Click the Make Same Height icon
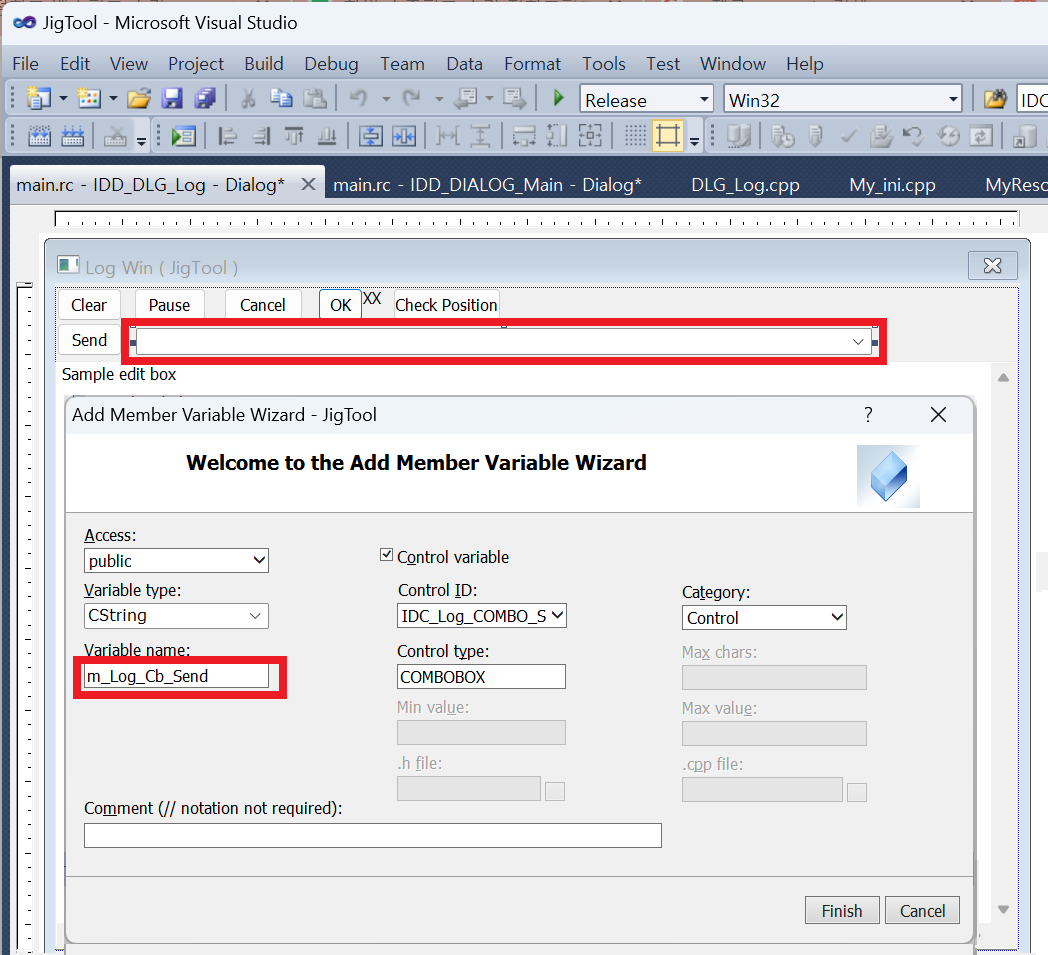The height and width of the screenshot is (955, 1048). click(x=557, y=136)
